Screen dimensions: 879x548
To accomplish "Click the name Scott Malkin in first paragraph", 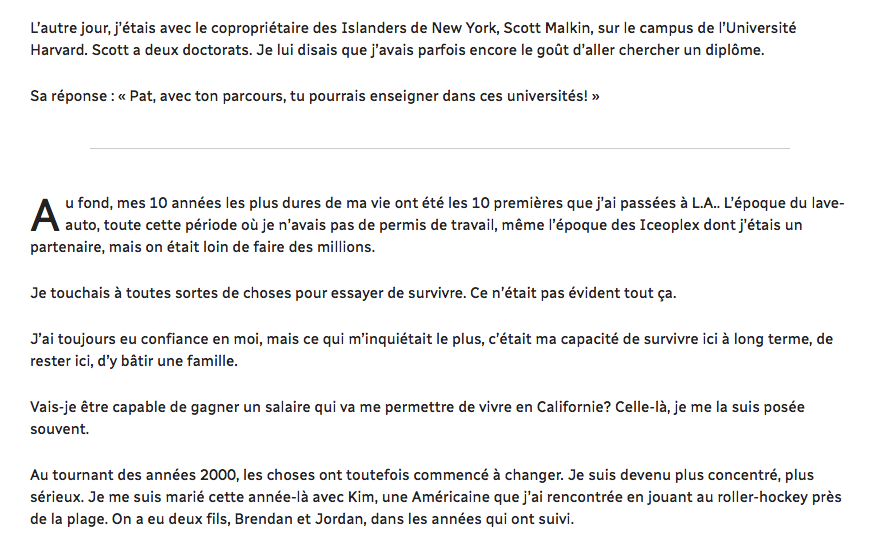I will point(548,28).
